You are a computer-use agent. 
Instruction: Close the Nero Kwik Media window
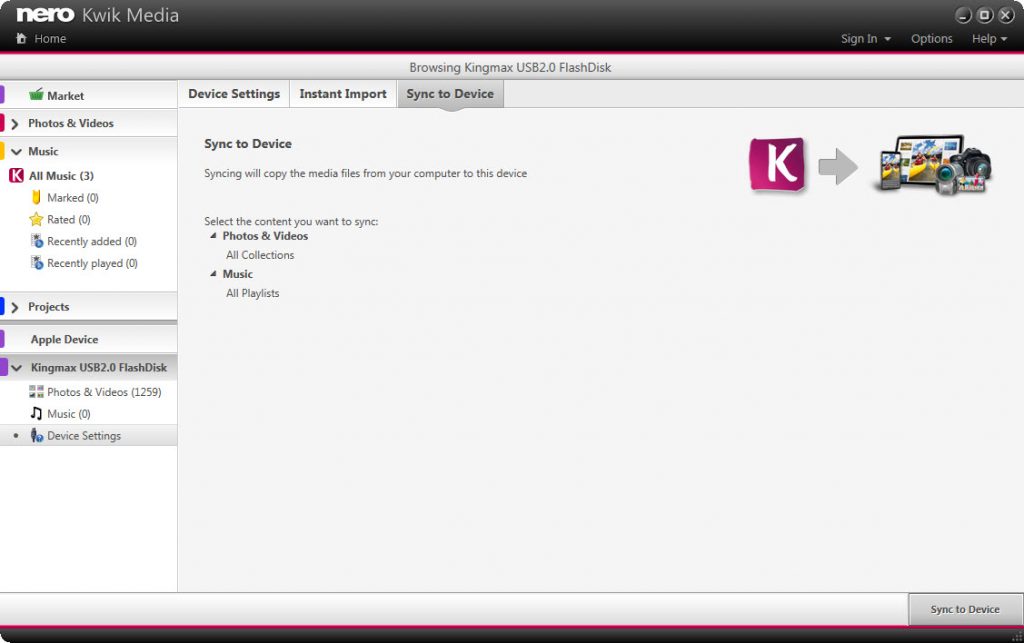[x=1006, y=15]
